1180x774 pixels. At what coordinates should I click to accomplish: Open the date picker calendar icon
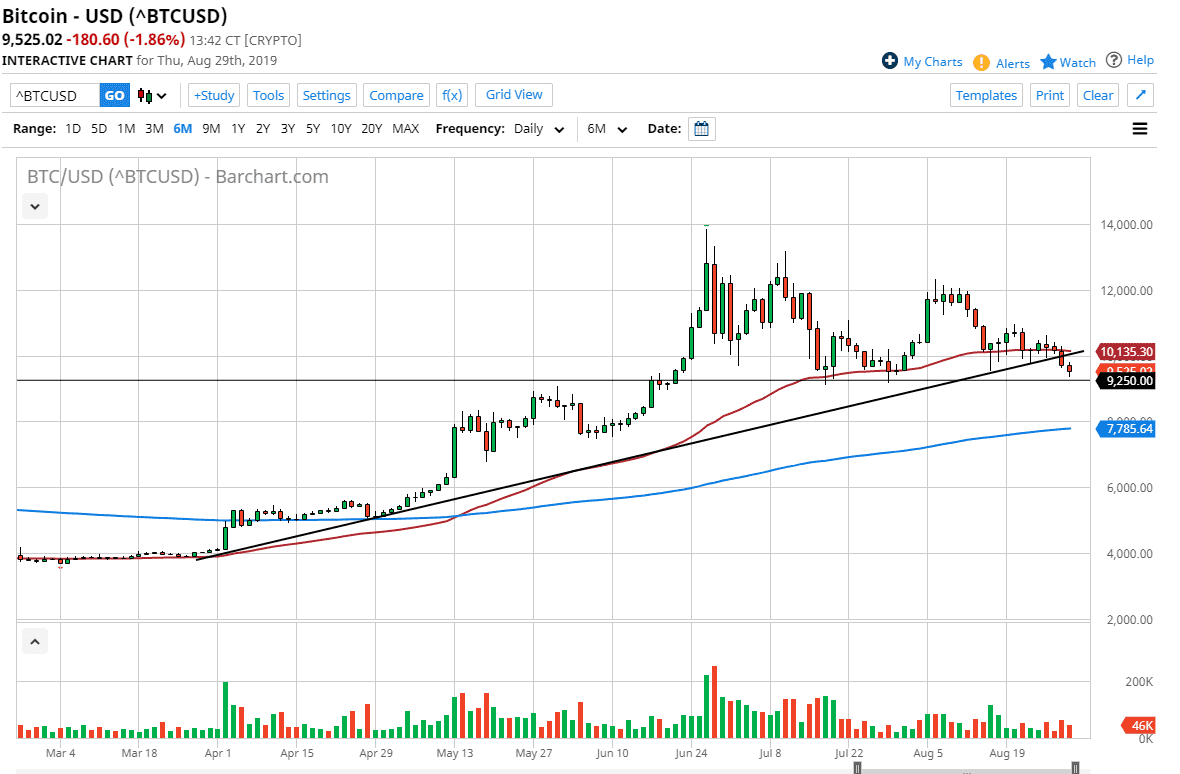pos(701,128)
